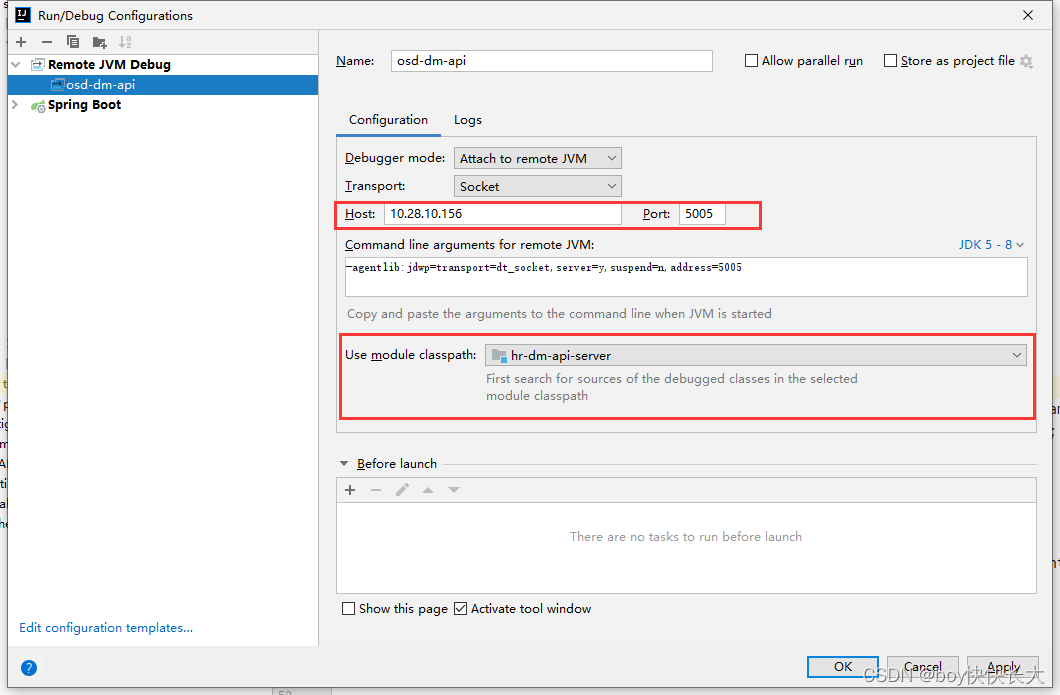
Task: Switch to the Configuration tab
Action: (388, 120)
